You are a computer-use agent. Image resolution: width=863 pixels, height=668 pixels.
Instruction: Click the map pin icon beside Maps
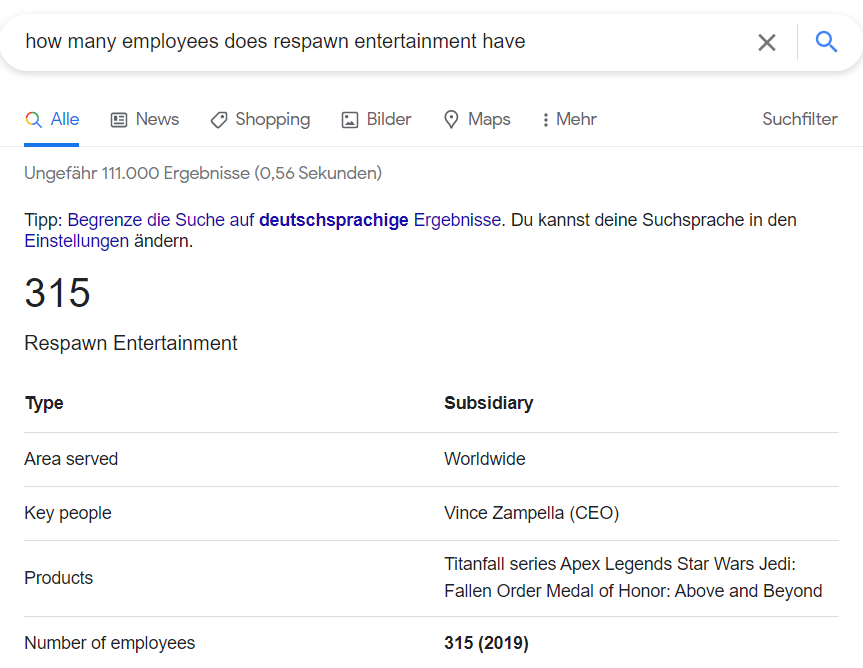click(x=451, y=119)
